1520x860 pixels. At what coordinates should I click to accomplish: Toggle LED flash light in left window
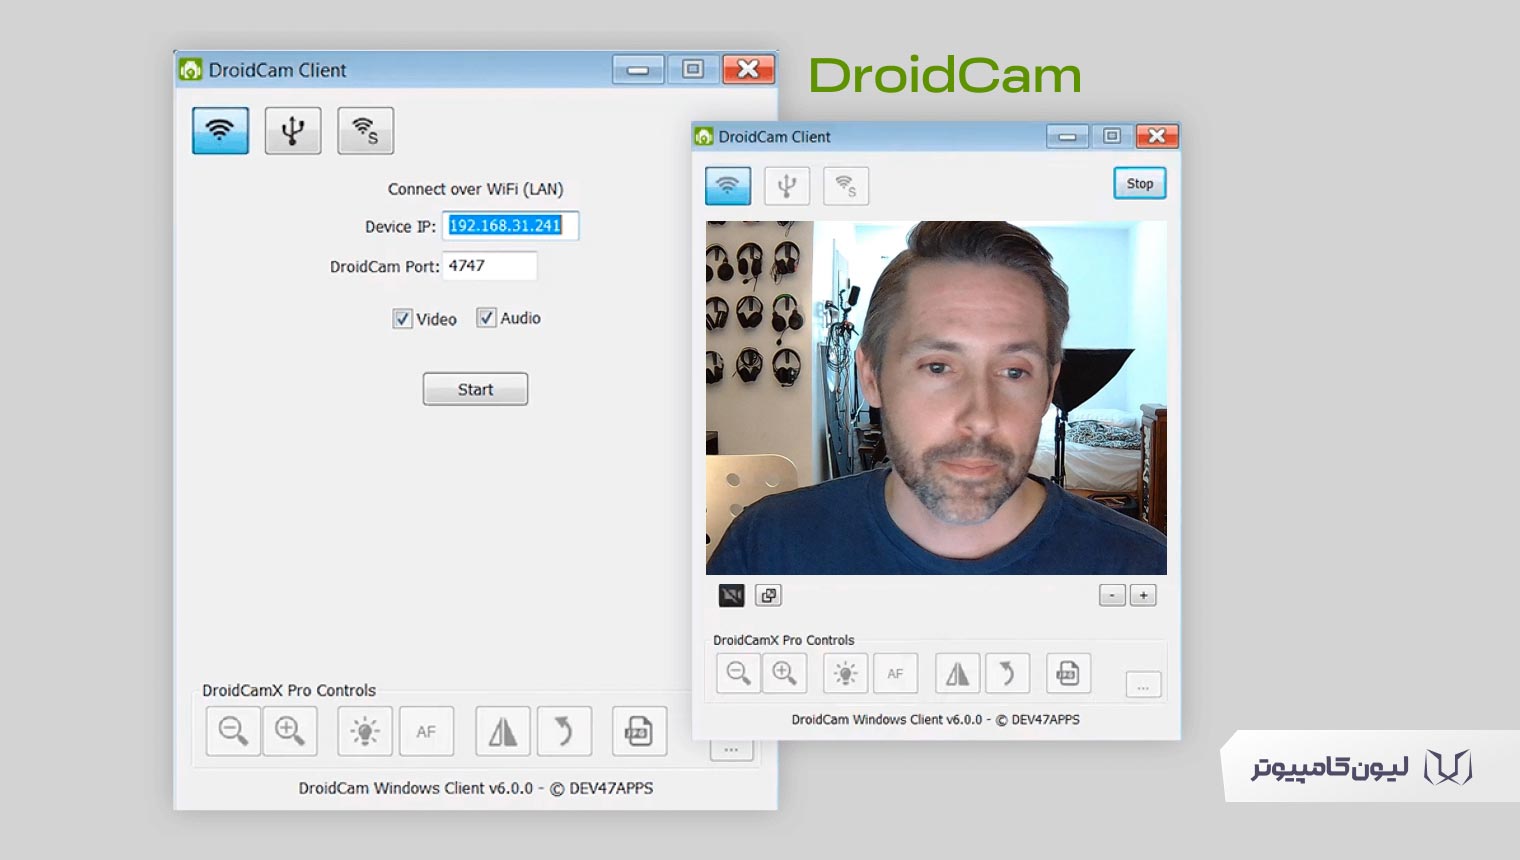(365, 731)
